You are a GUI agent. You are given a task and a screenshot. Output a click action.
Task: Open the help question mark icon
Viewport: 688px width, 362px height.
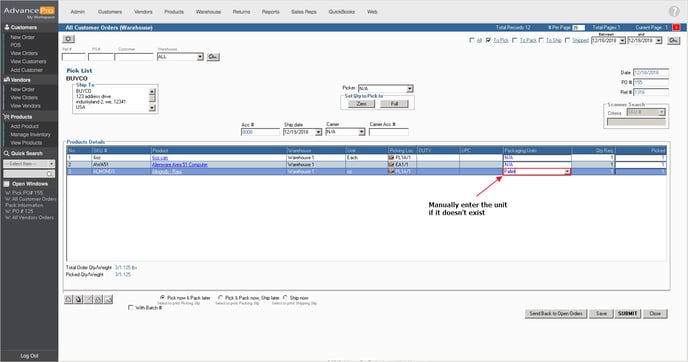[x=674, y=11]
